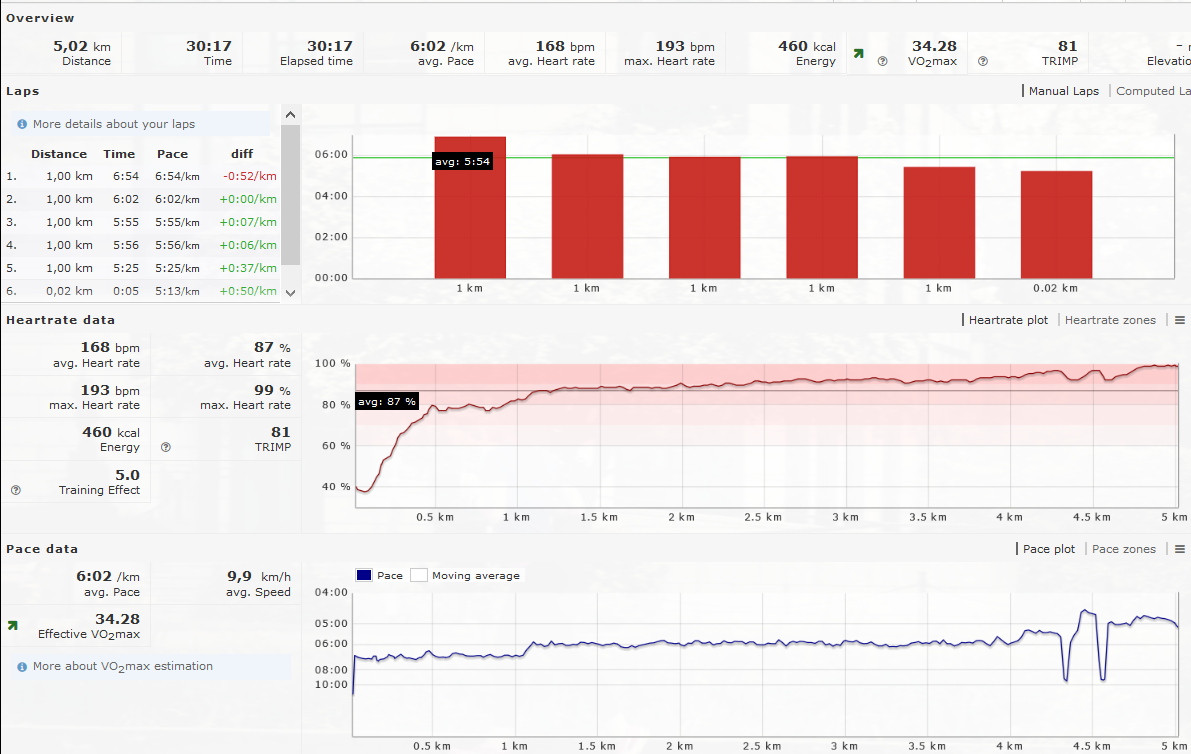
Task: Click the info icon beside VO2max estimation
Action: pyautogui.click(x=22, y=666)
